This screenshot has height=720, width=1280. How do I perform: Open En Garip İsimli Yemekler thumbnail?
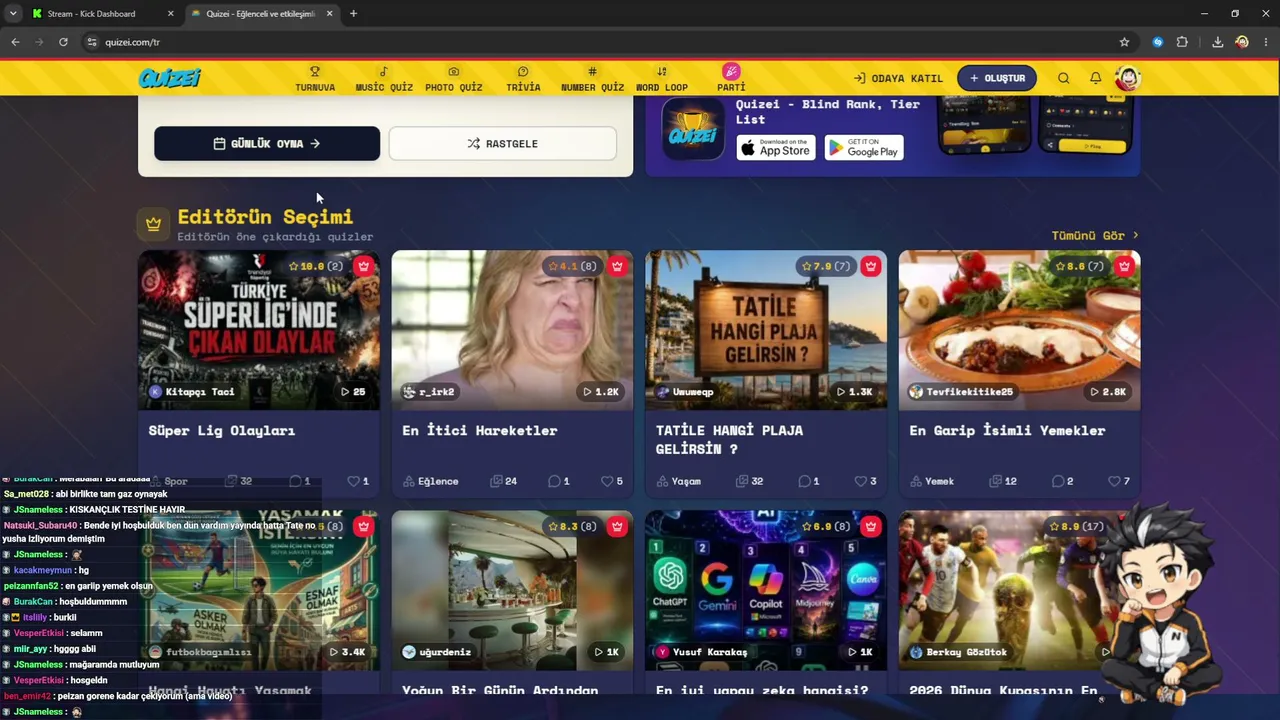[x=1019, y=330]
